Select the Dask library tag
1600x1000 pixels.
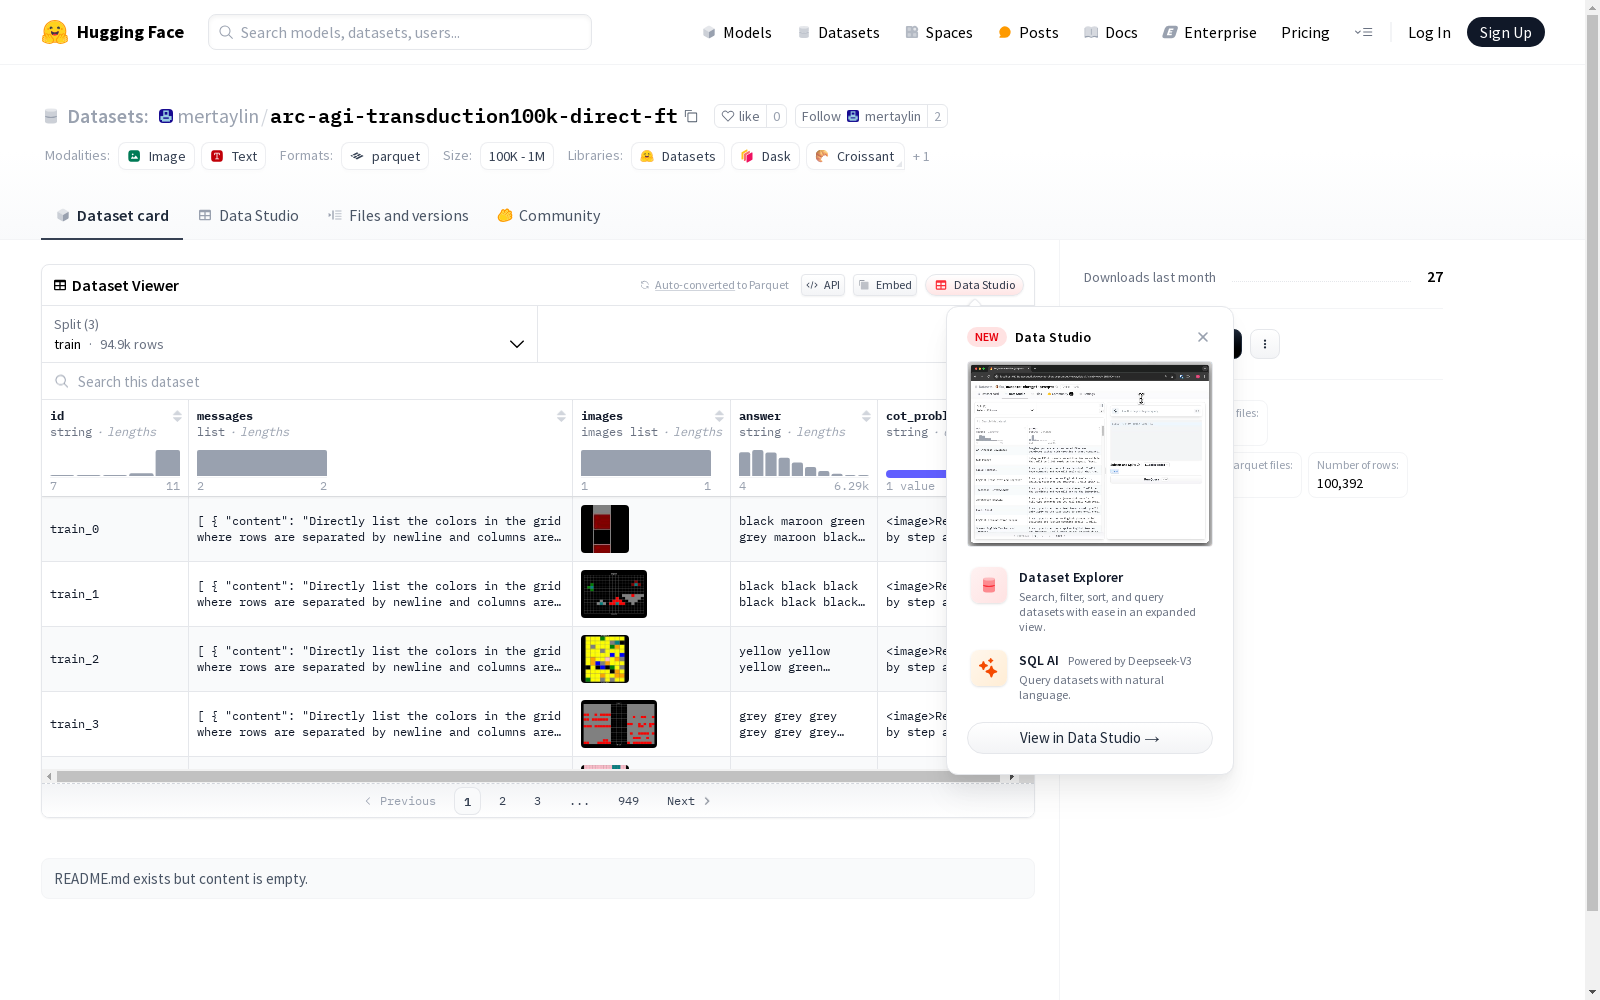(x=766, y=156)
